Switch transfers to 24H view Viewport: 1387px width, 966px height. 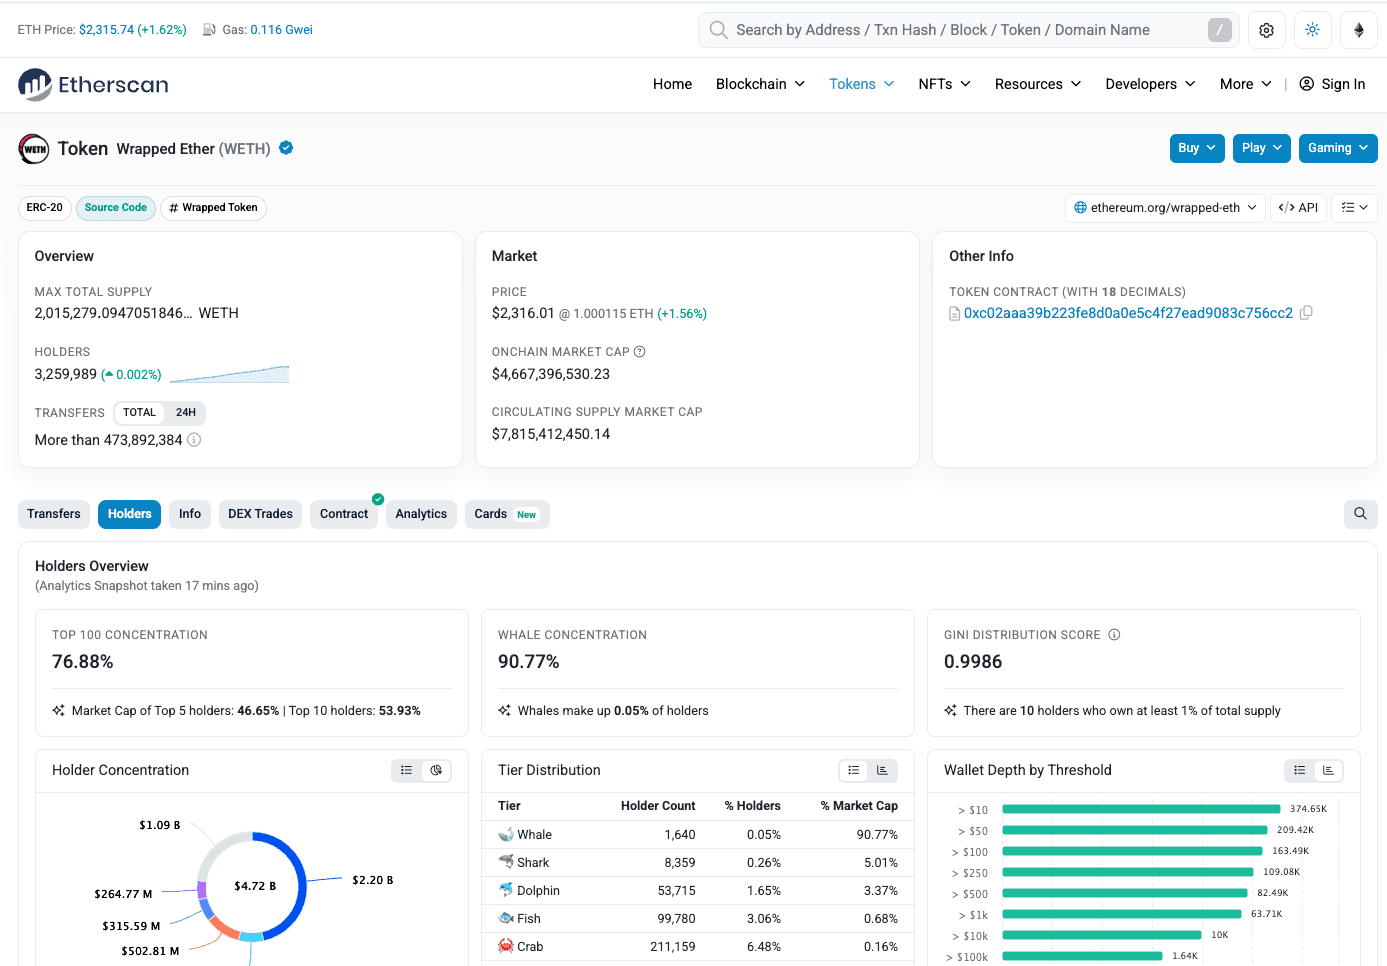(x=186, y=413)
